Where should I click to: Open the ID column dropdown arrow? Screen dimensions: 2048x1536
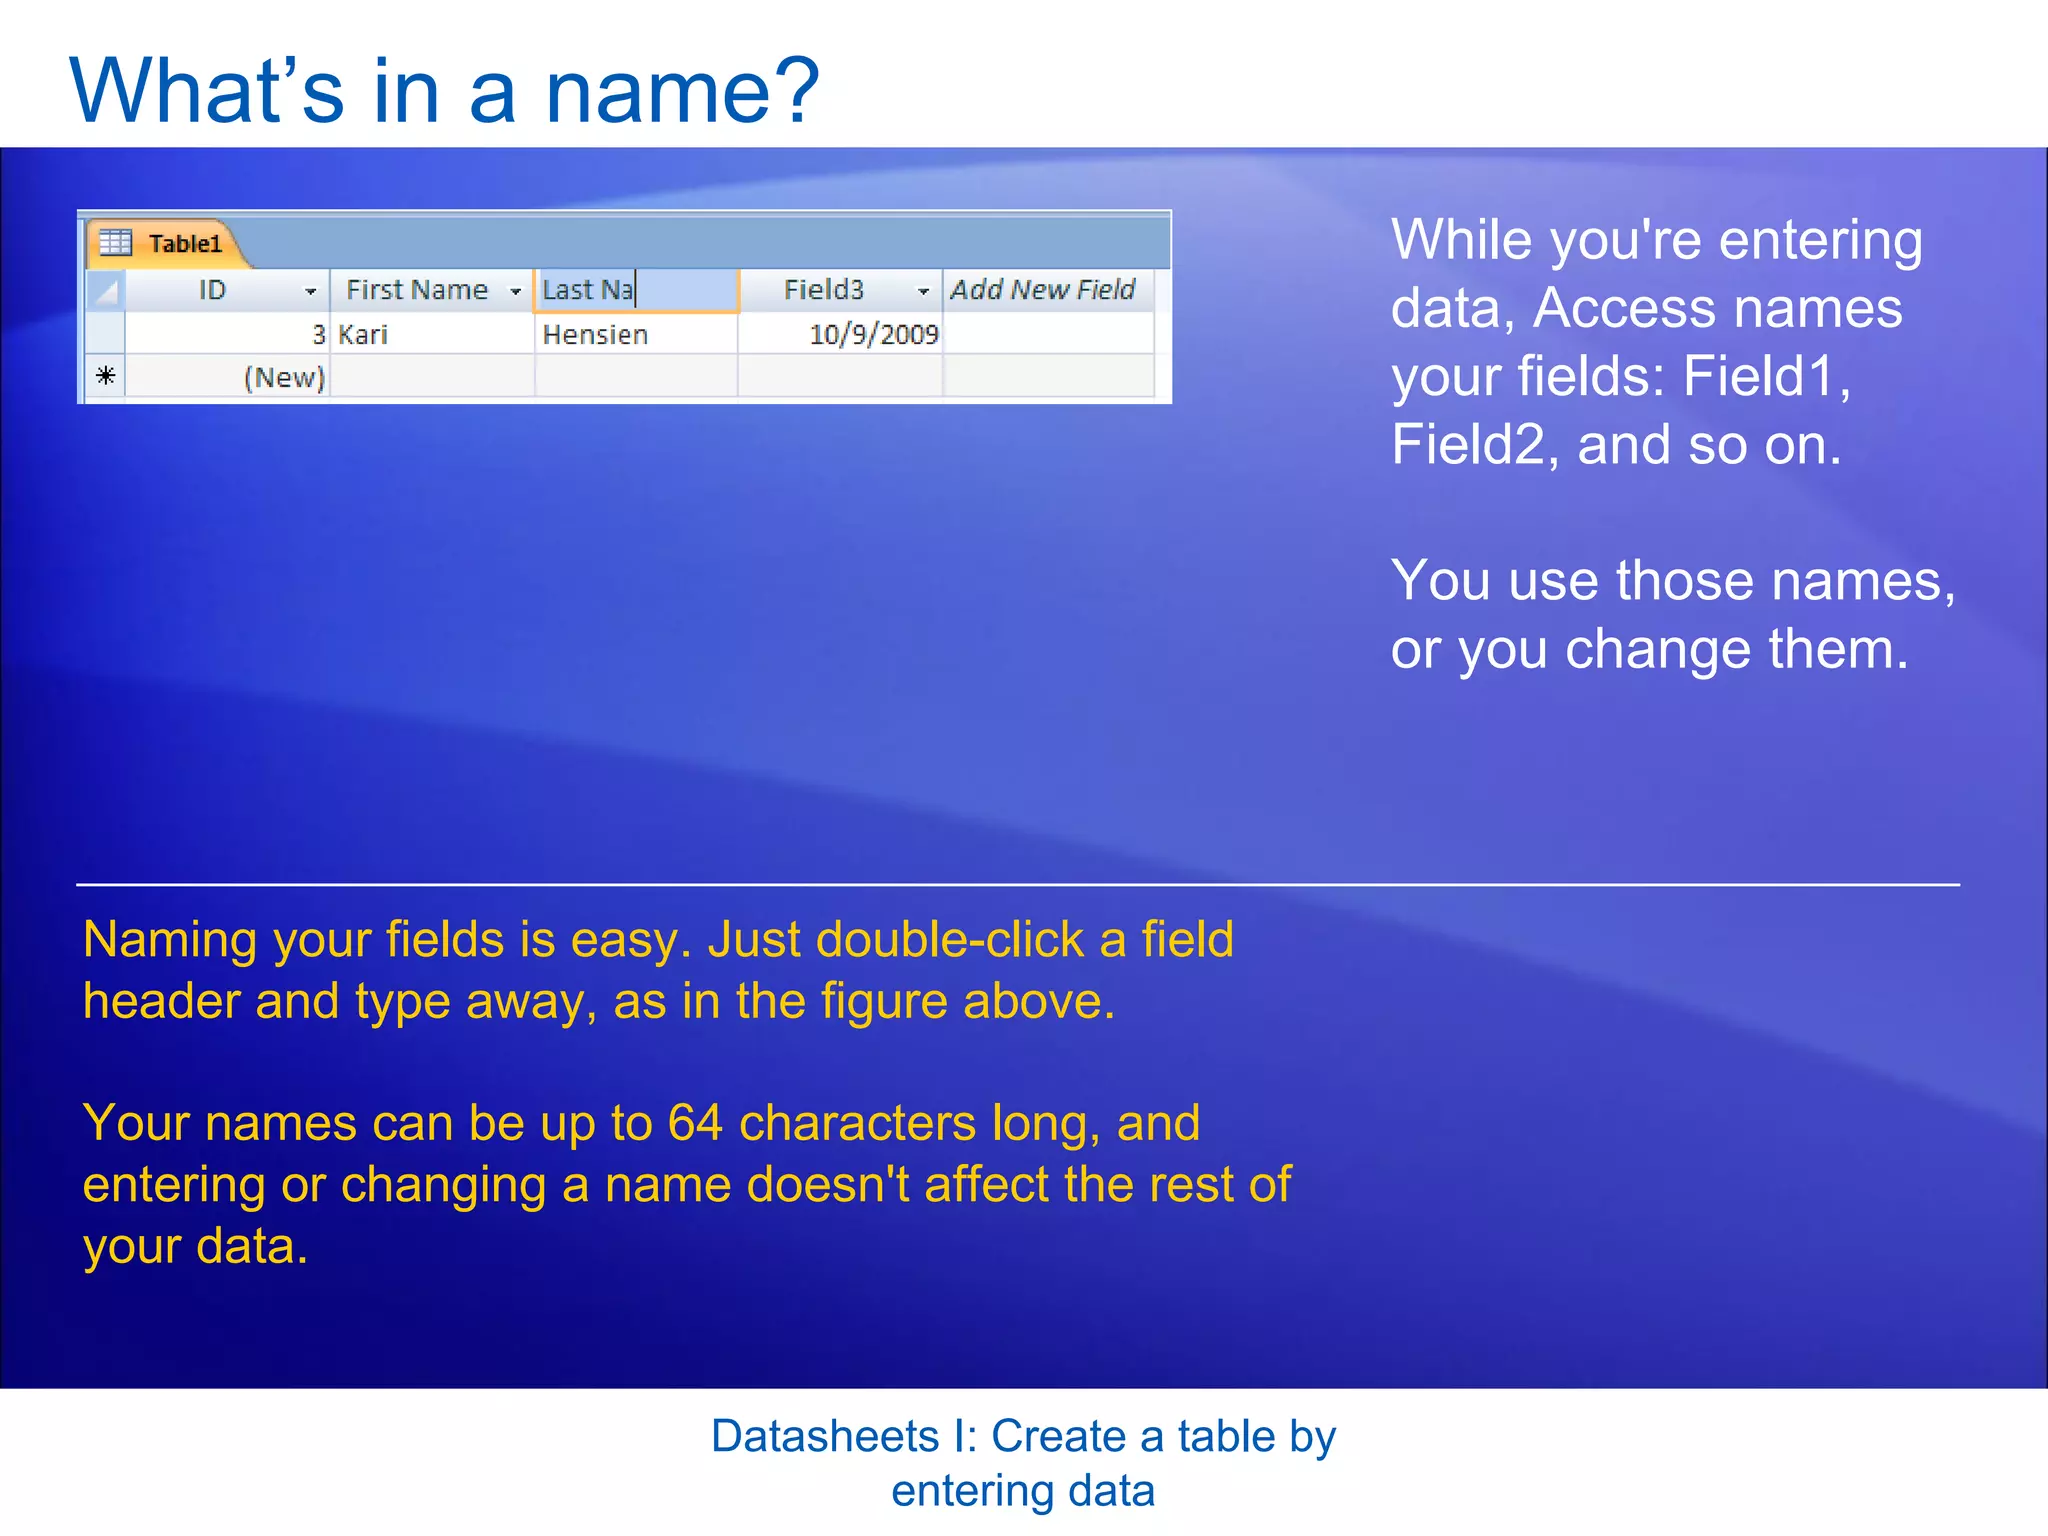[x=311, y=291]
